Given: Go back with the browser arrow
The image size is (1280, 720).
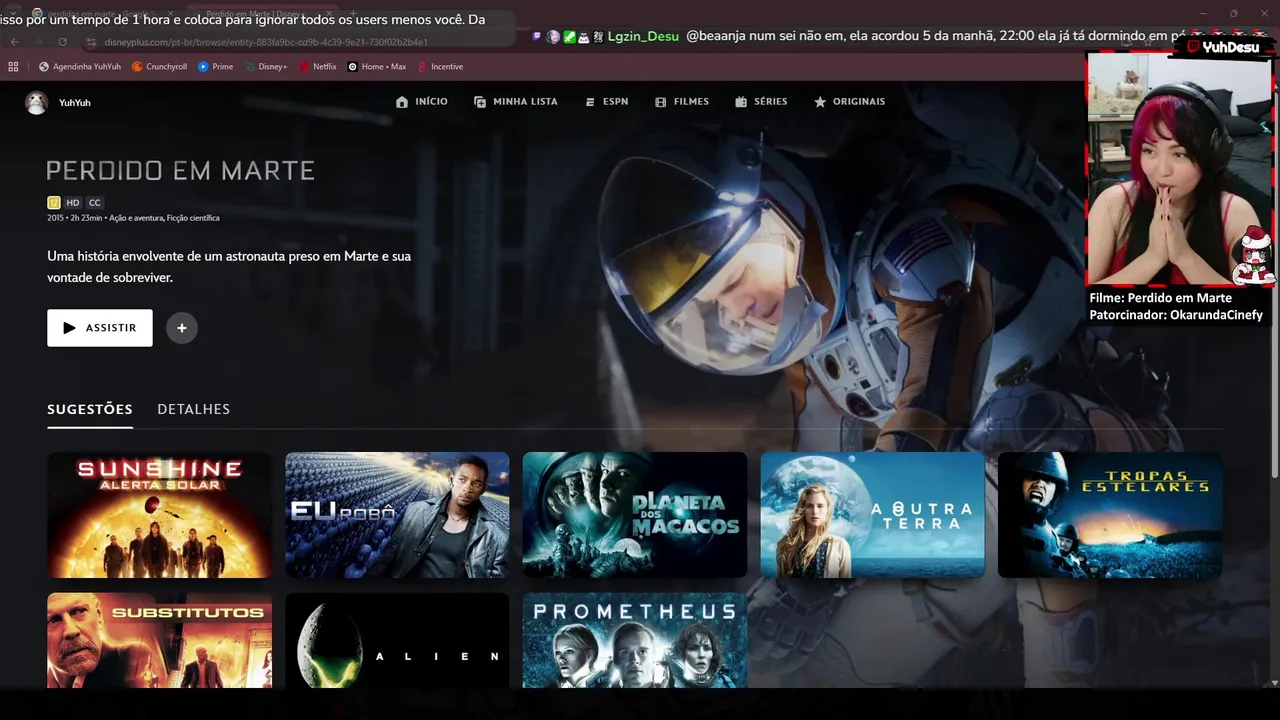Looking at the screenshot, I should pyautogui.click(x=14, y=42).
